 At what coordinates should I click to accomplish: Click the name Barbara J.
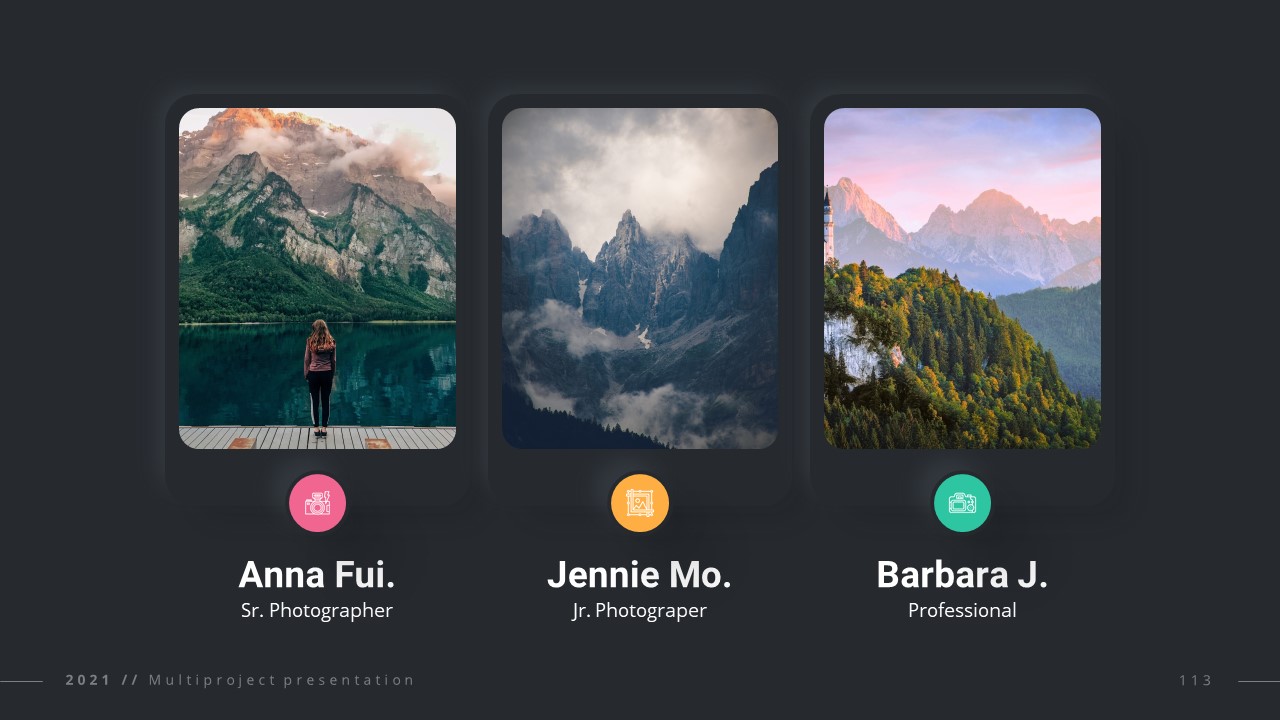click(x=962, y=575)
